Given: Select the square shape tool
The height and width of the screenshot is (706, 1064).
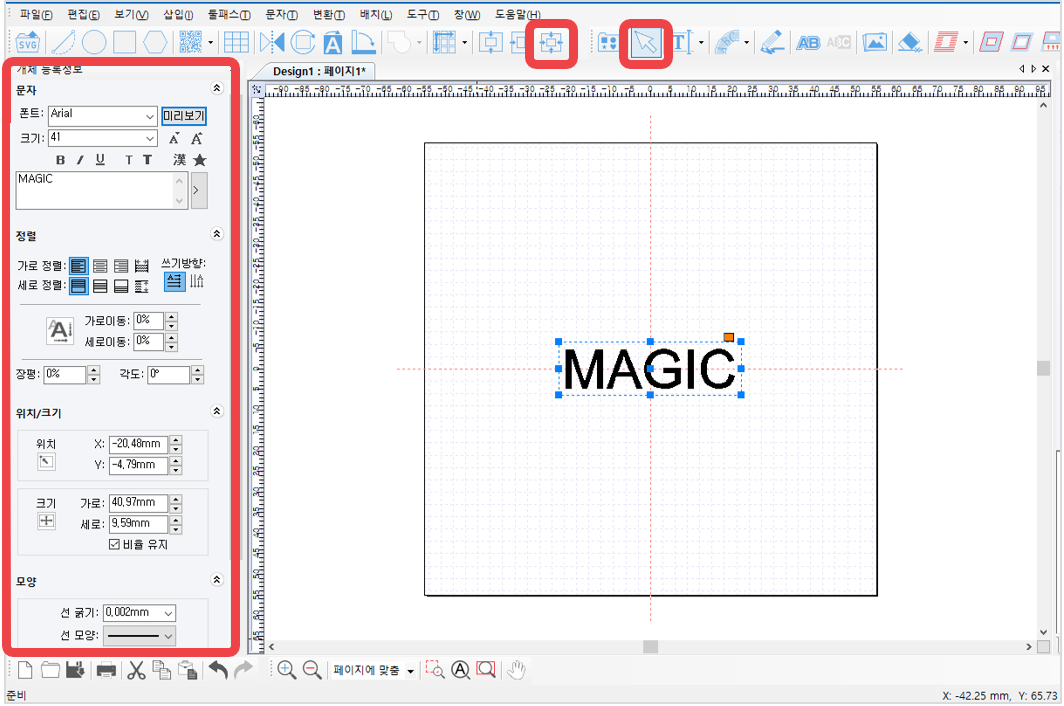Looking at the screenshot, I should [124, 42].
